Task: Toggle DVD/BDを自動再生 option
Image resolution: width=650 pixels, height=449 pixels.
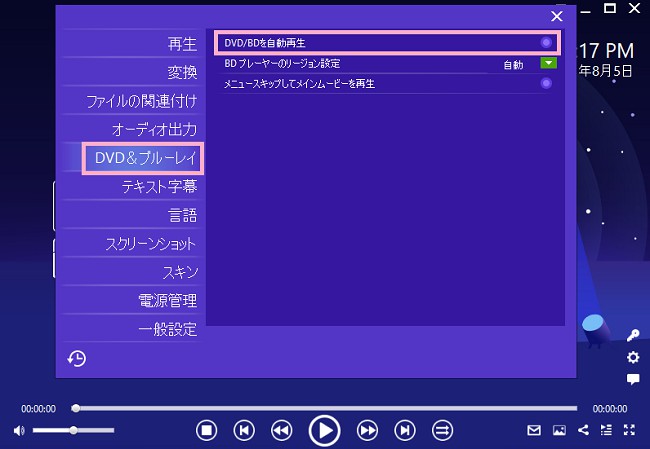Action: [546, 42]
